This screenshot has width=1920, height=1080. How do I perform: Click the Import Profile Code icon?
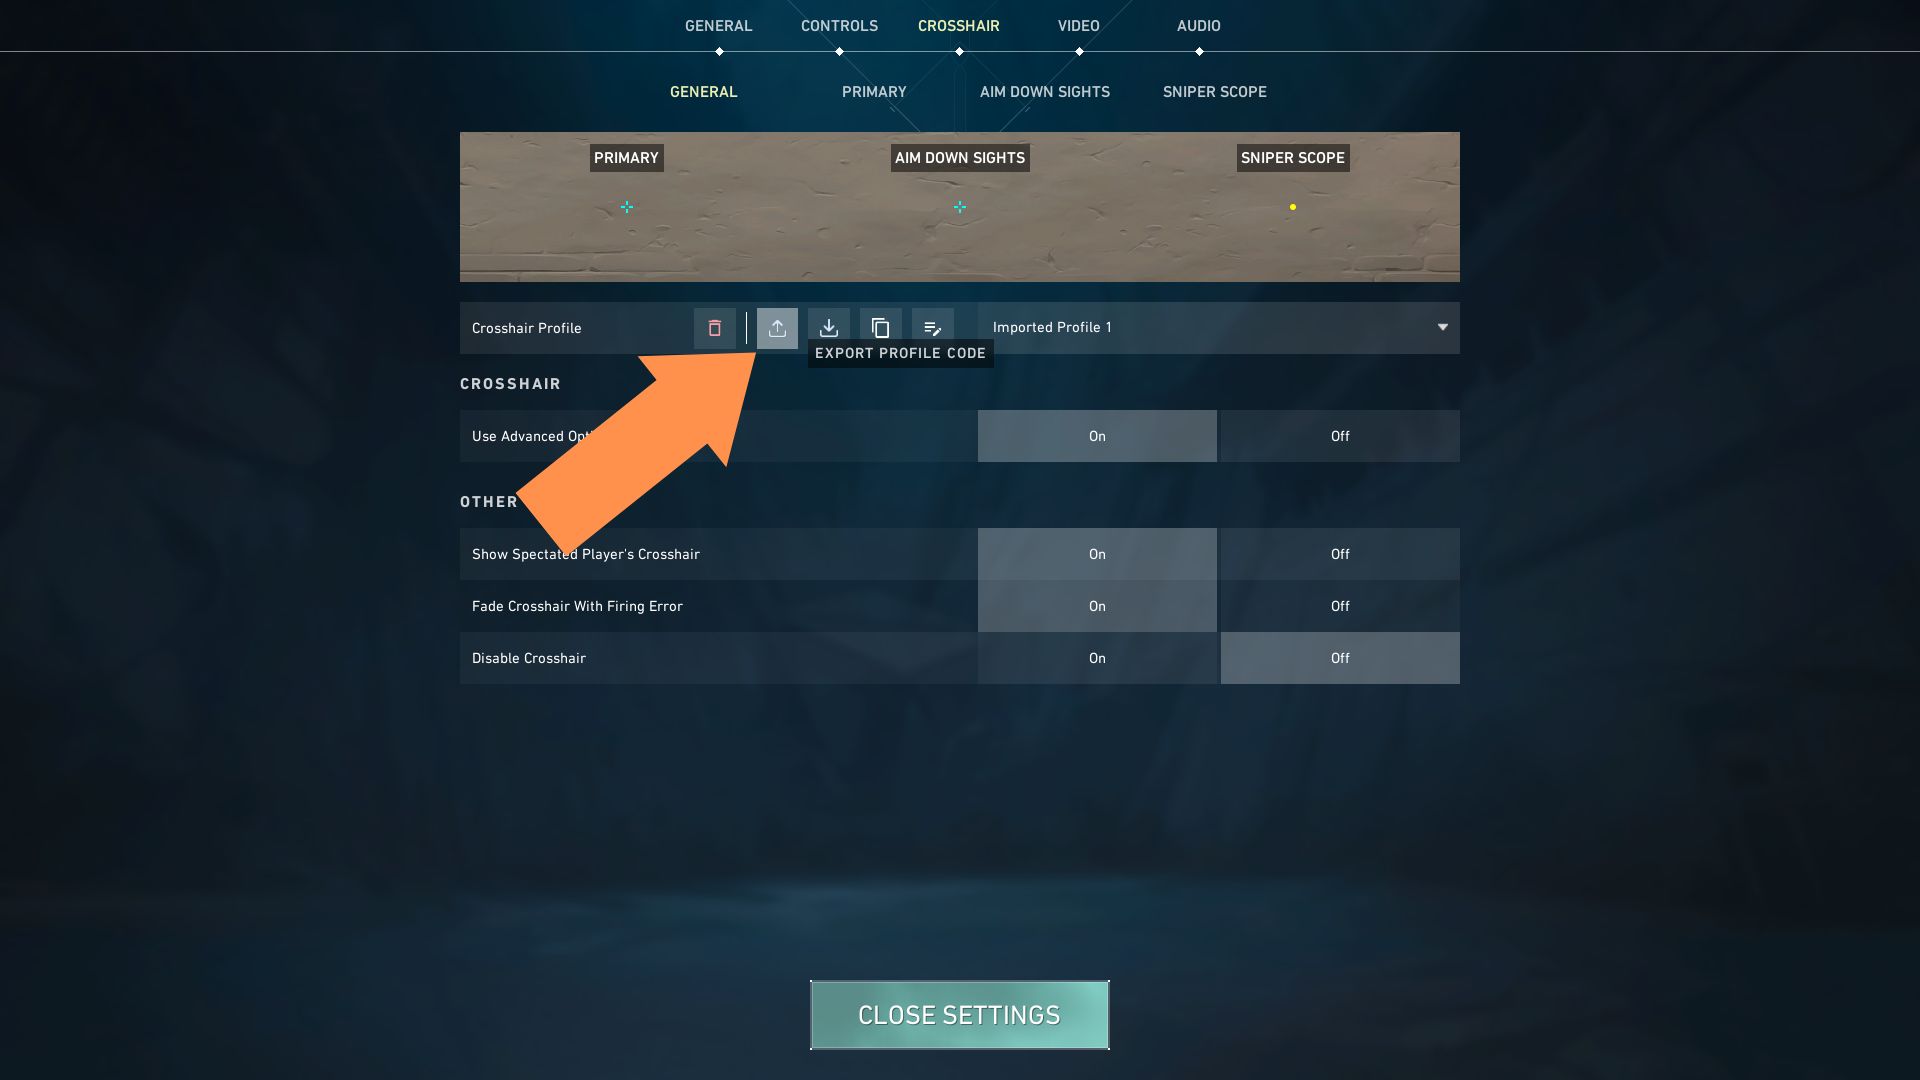(828, 327)
